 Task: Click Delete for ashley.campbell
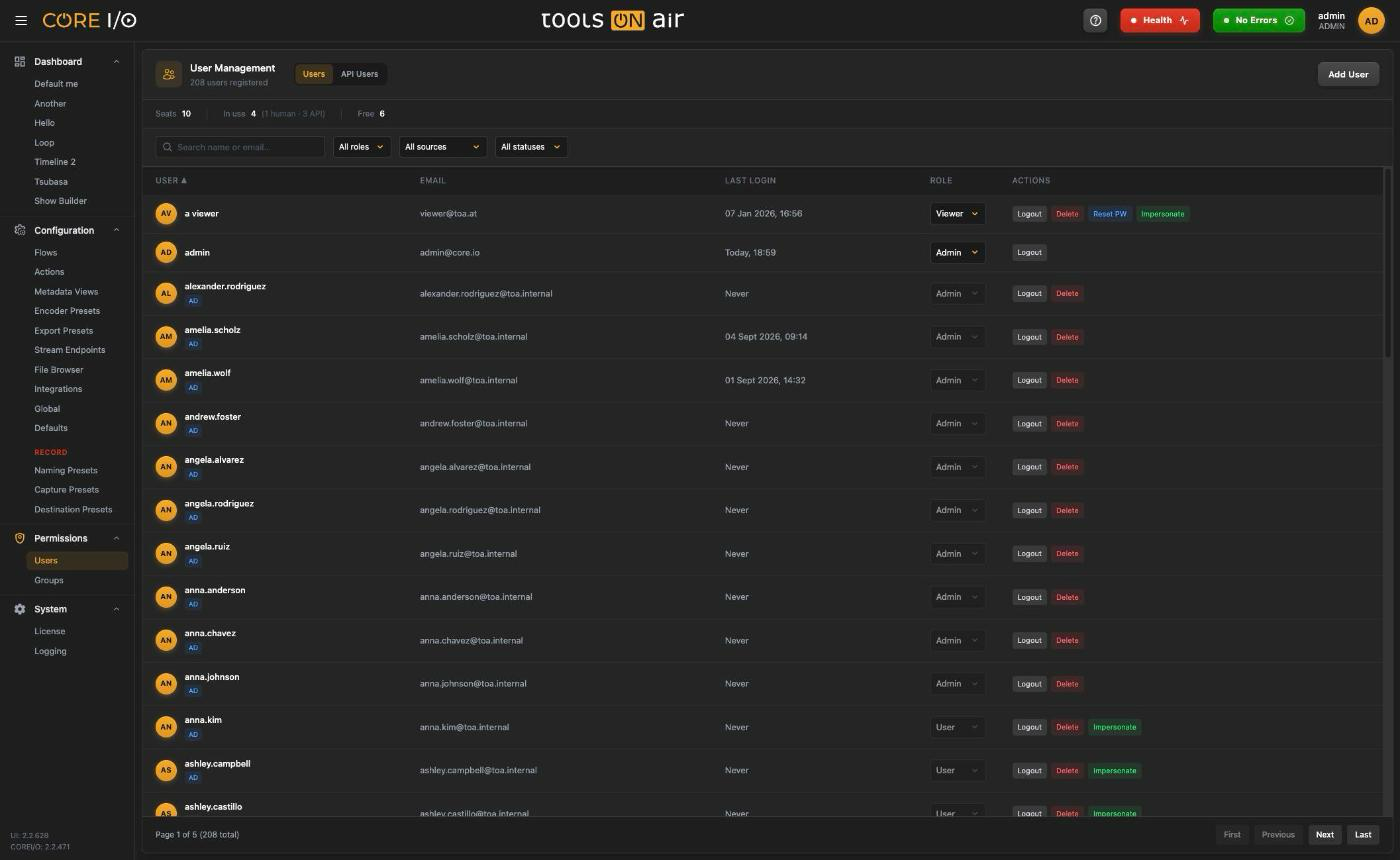tap(1067, 770)
